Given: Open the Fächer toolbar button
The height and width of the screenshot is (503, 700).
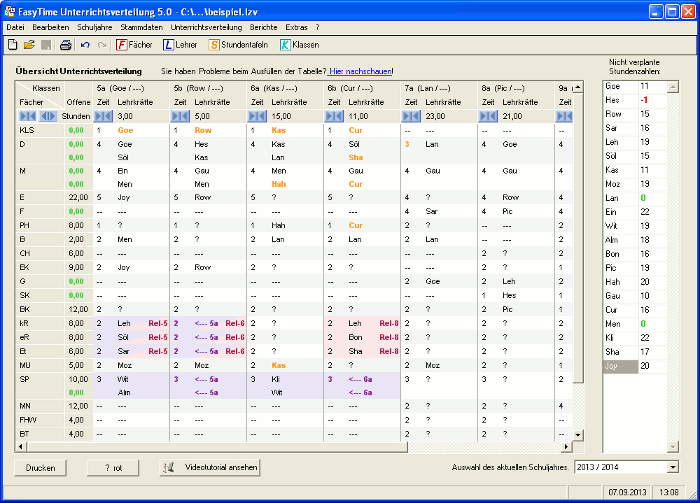Looking at the screenshot, I should tap(135, 45).
